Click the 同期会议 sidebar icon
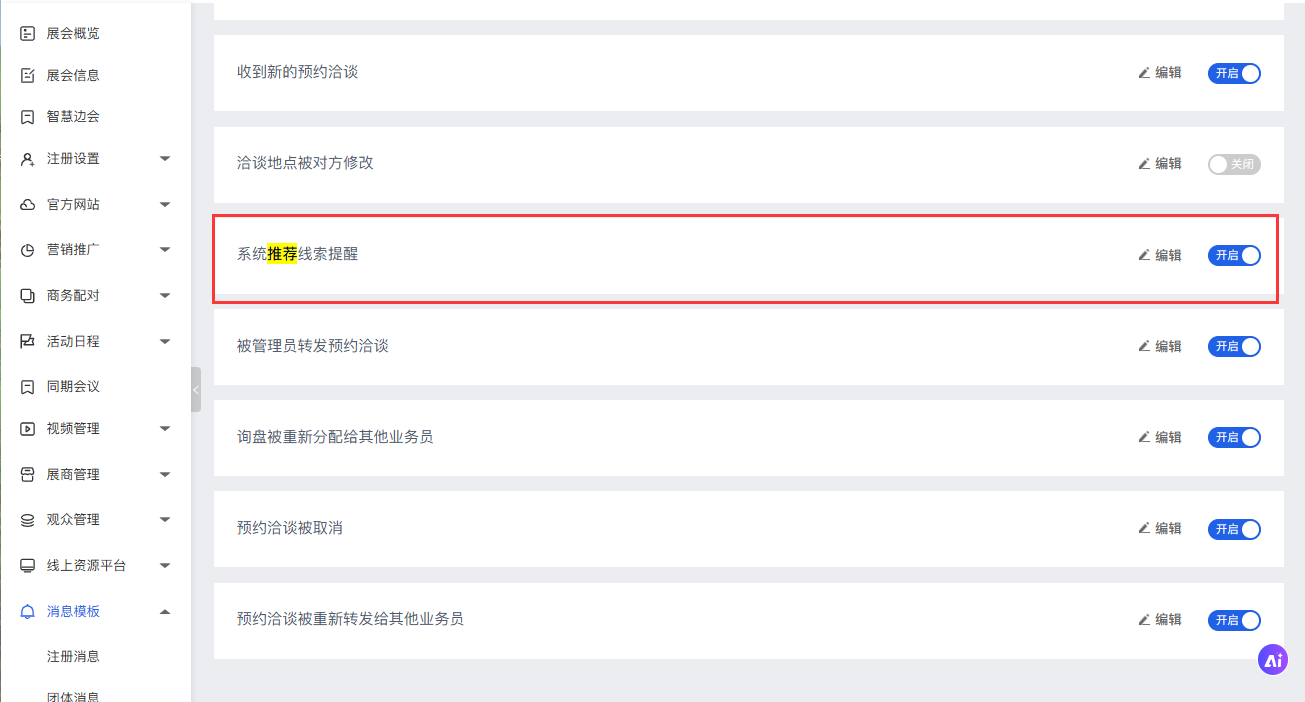This screenshot has width=1305, height=702. click(x=28, y=387)
